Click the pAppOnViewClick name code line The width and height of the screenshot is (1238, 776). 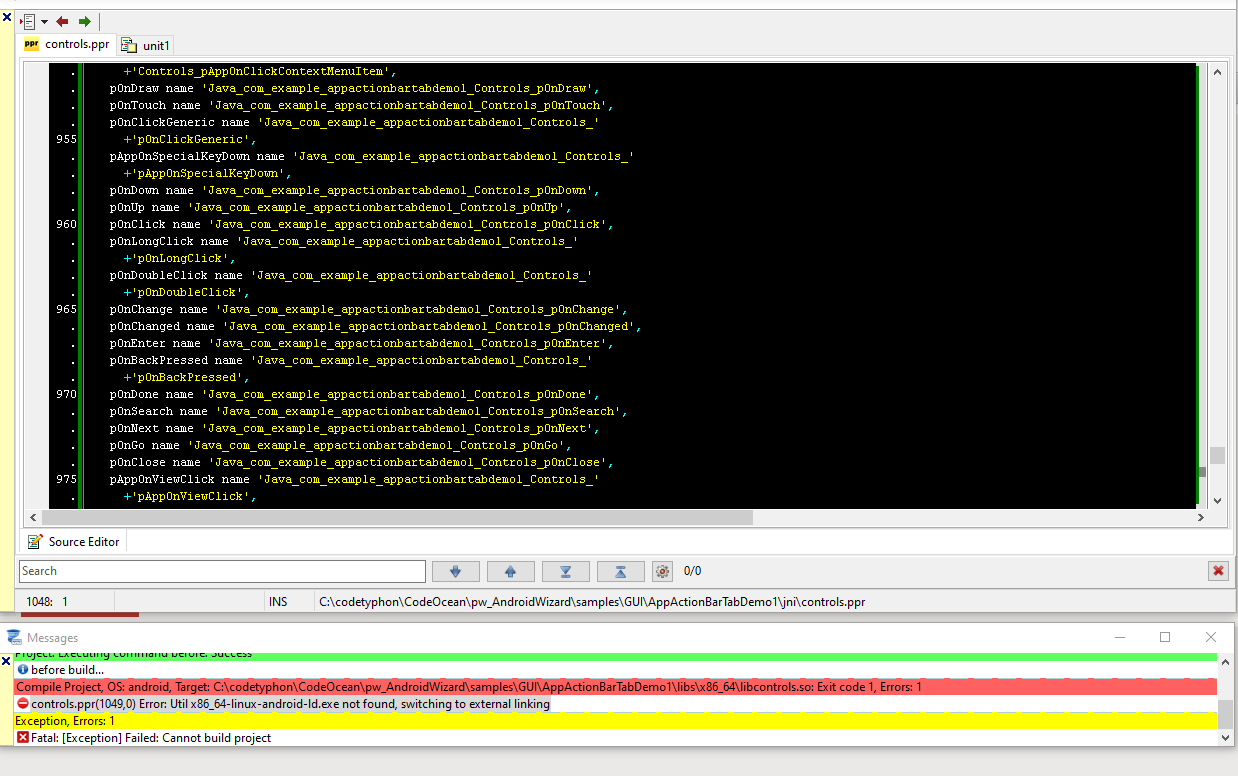[x=354, y=479]
